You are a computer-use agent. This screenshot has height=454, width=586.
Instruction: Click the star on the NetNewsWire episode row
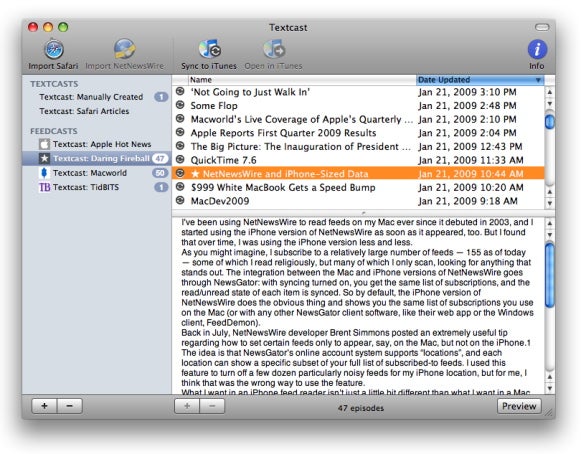coord(195,174)
